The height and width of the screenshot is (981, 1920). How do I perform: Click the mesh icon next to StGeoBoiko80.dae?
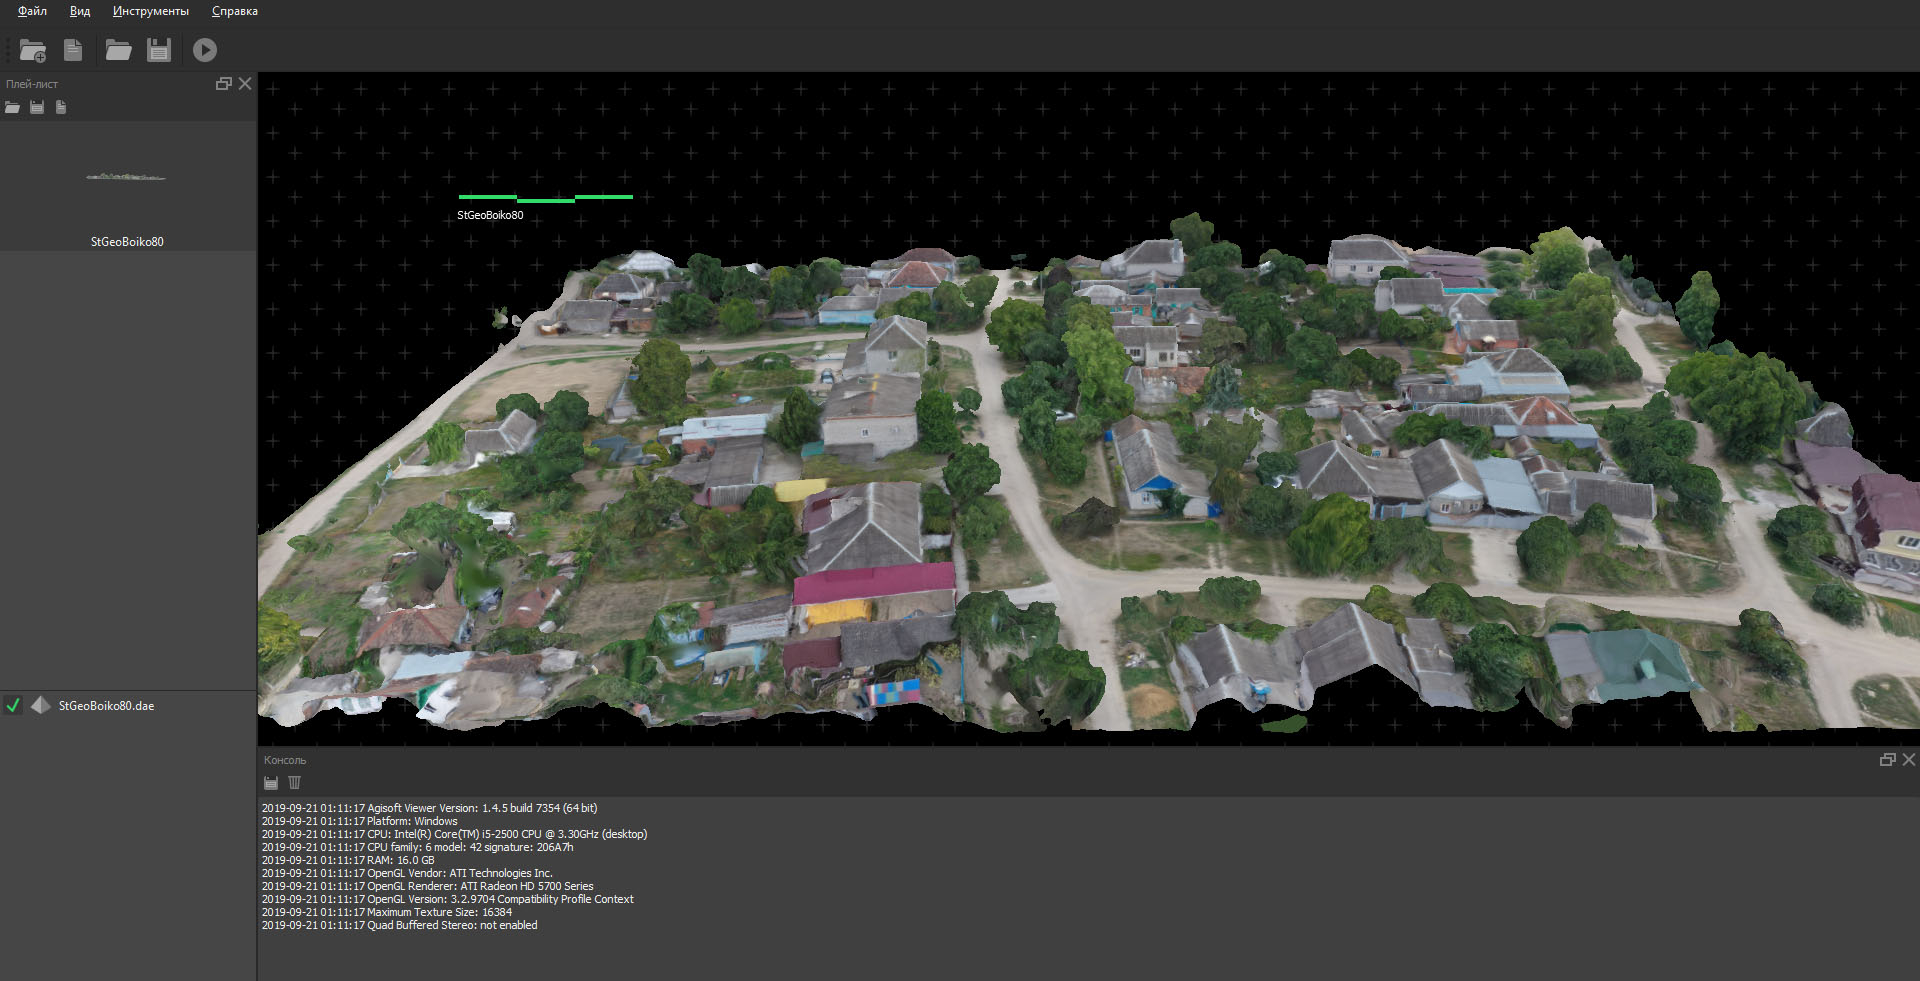40,706
